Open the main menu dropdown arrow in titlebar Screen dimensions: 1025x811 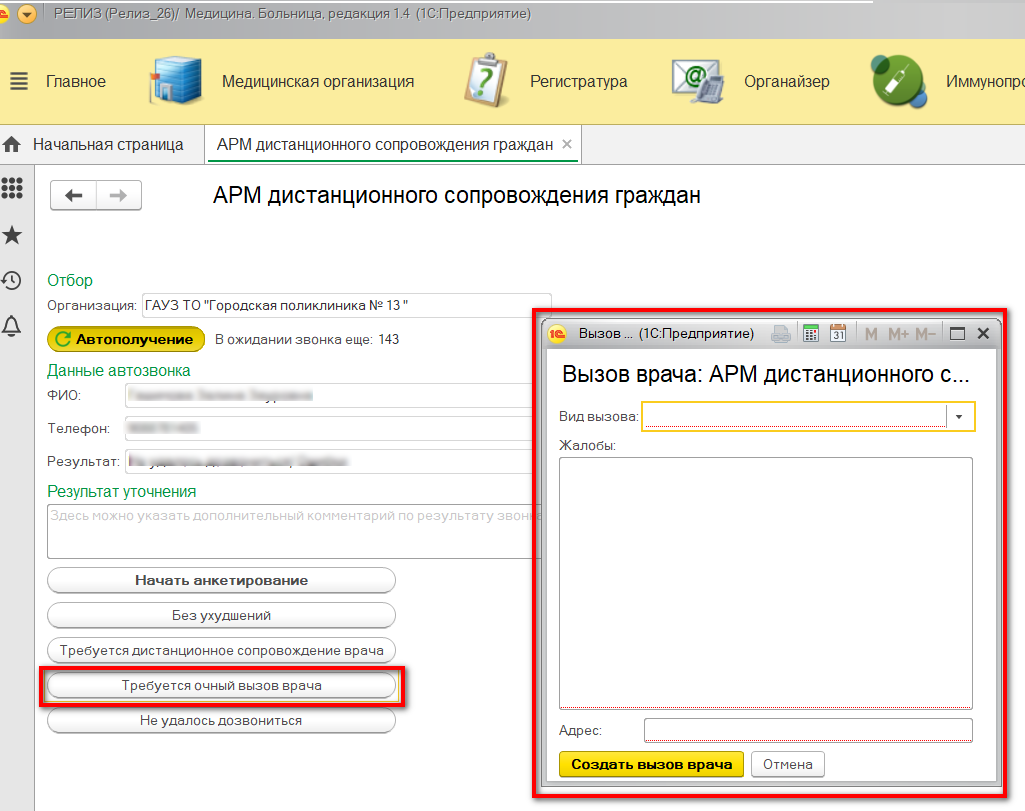(27, 14)
